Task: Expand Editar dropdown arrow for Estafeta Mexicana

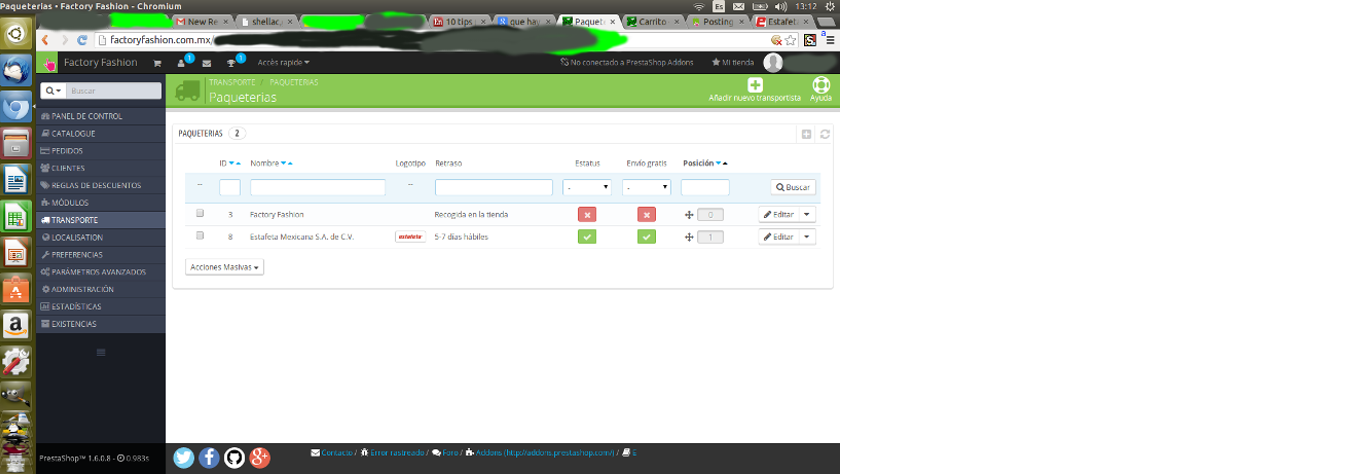Action: (x=808, y=237)
